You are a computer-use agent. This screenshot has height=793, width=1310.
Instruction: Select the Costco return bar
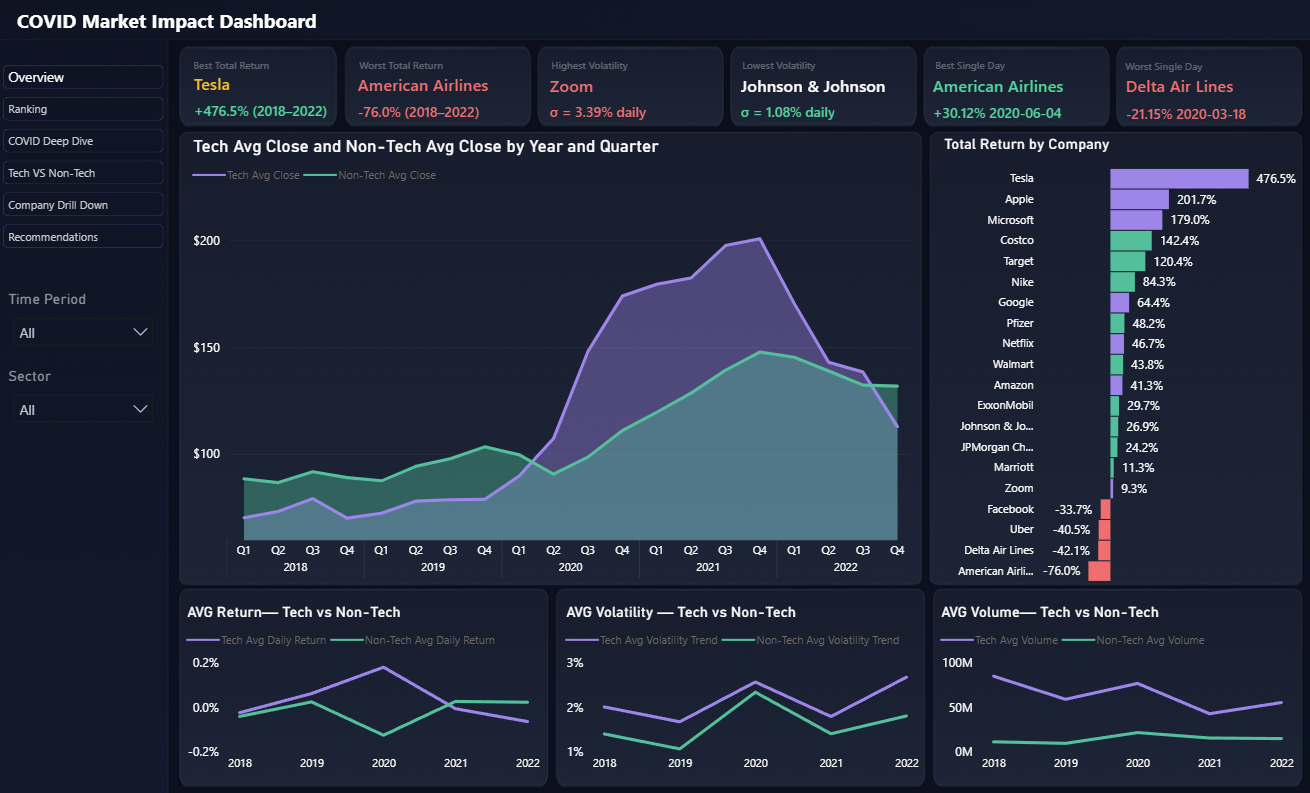(x=1131, y=241)
